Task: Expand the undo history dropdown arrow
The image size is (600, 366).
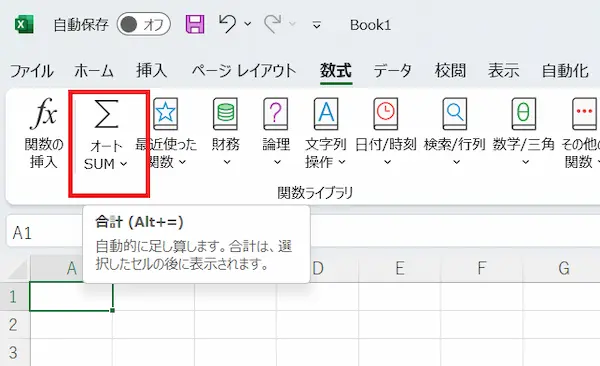Action: [x=248, y=24]
